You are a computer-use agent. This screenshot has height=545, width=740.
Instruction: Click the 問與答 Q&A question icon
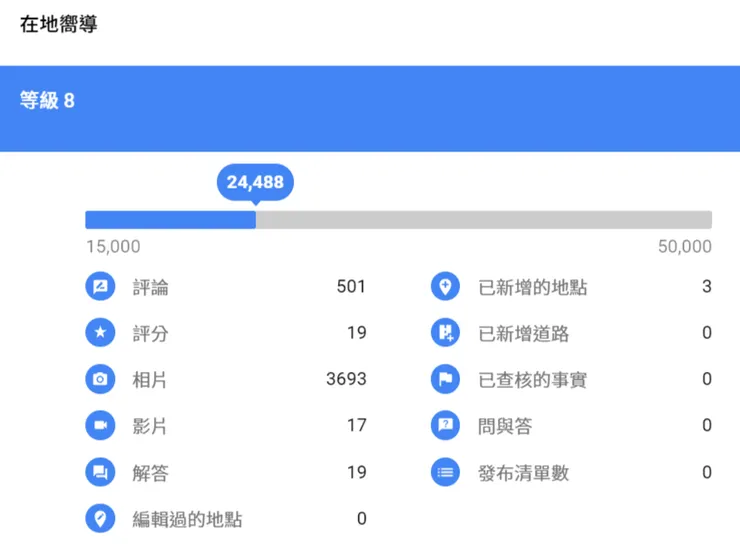point(445,425)
